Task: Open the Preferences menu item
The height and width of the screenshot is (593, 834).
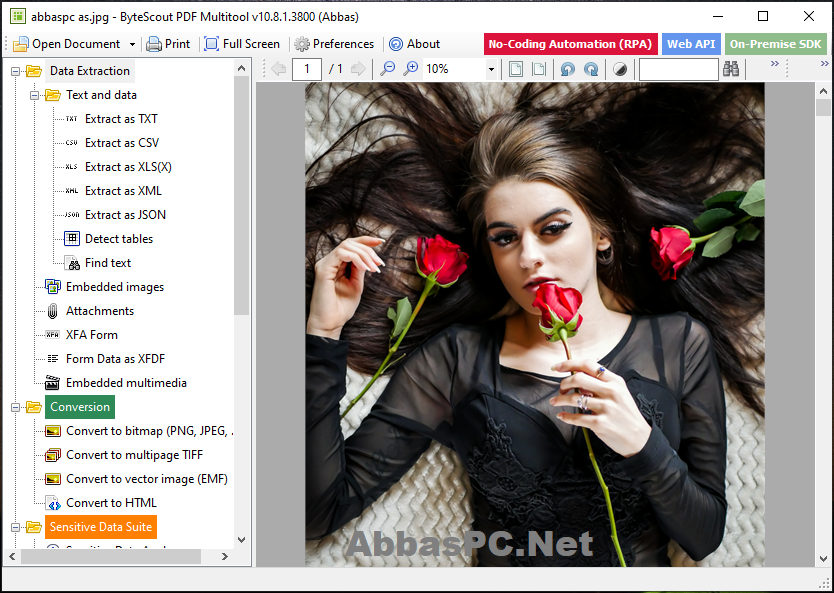Action: 335,44
